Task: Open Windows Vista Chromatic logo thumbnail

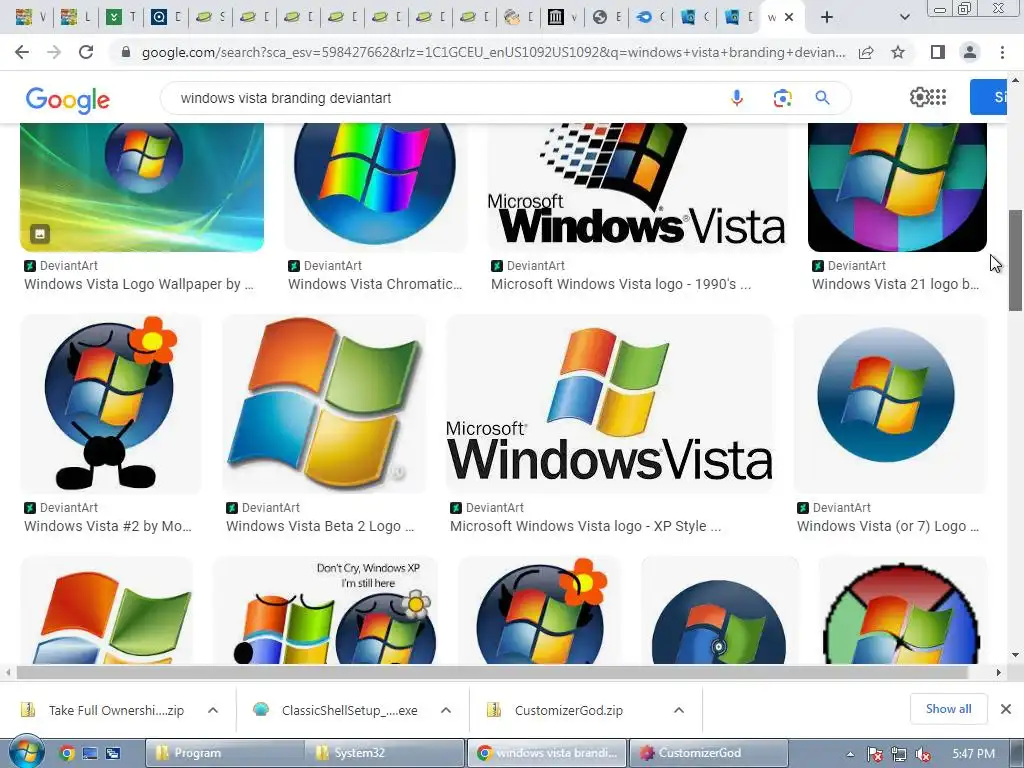Action: point(376,187)
